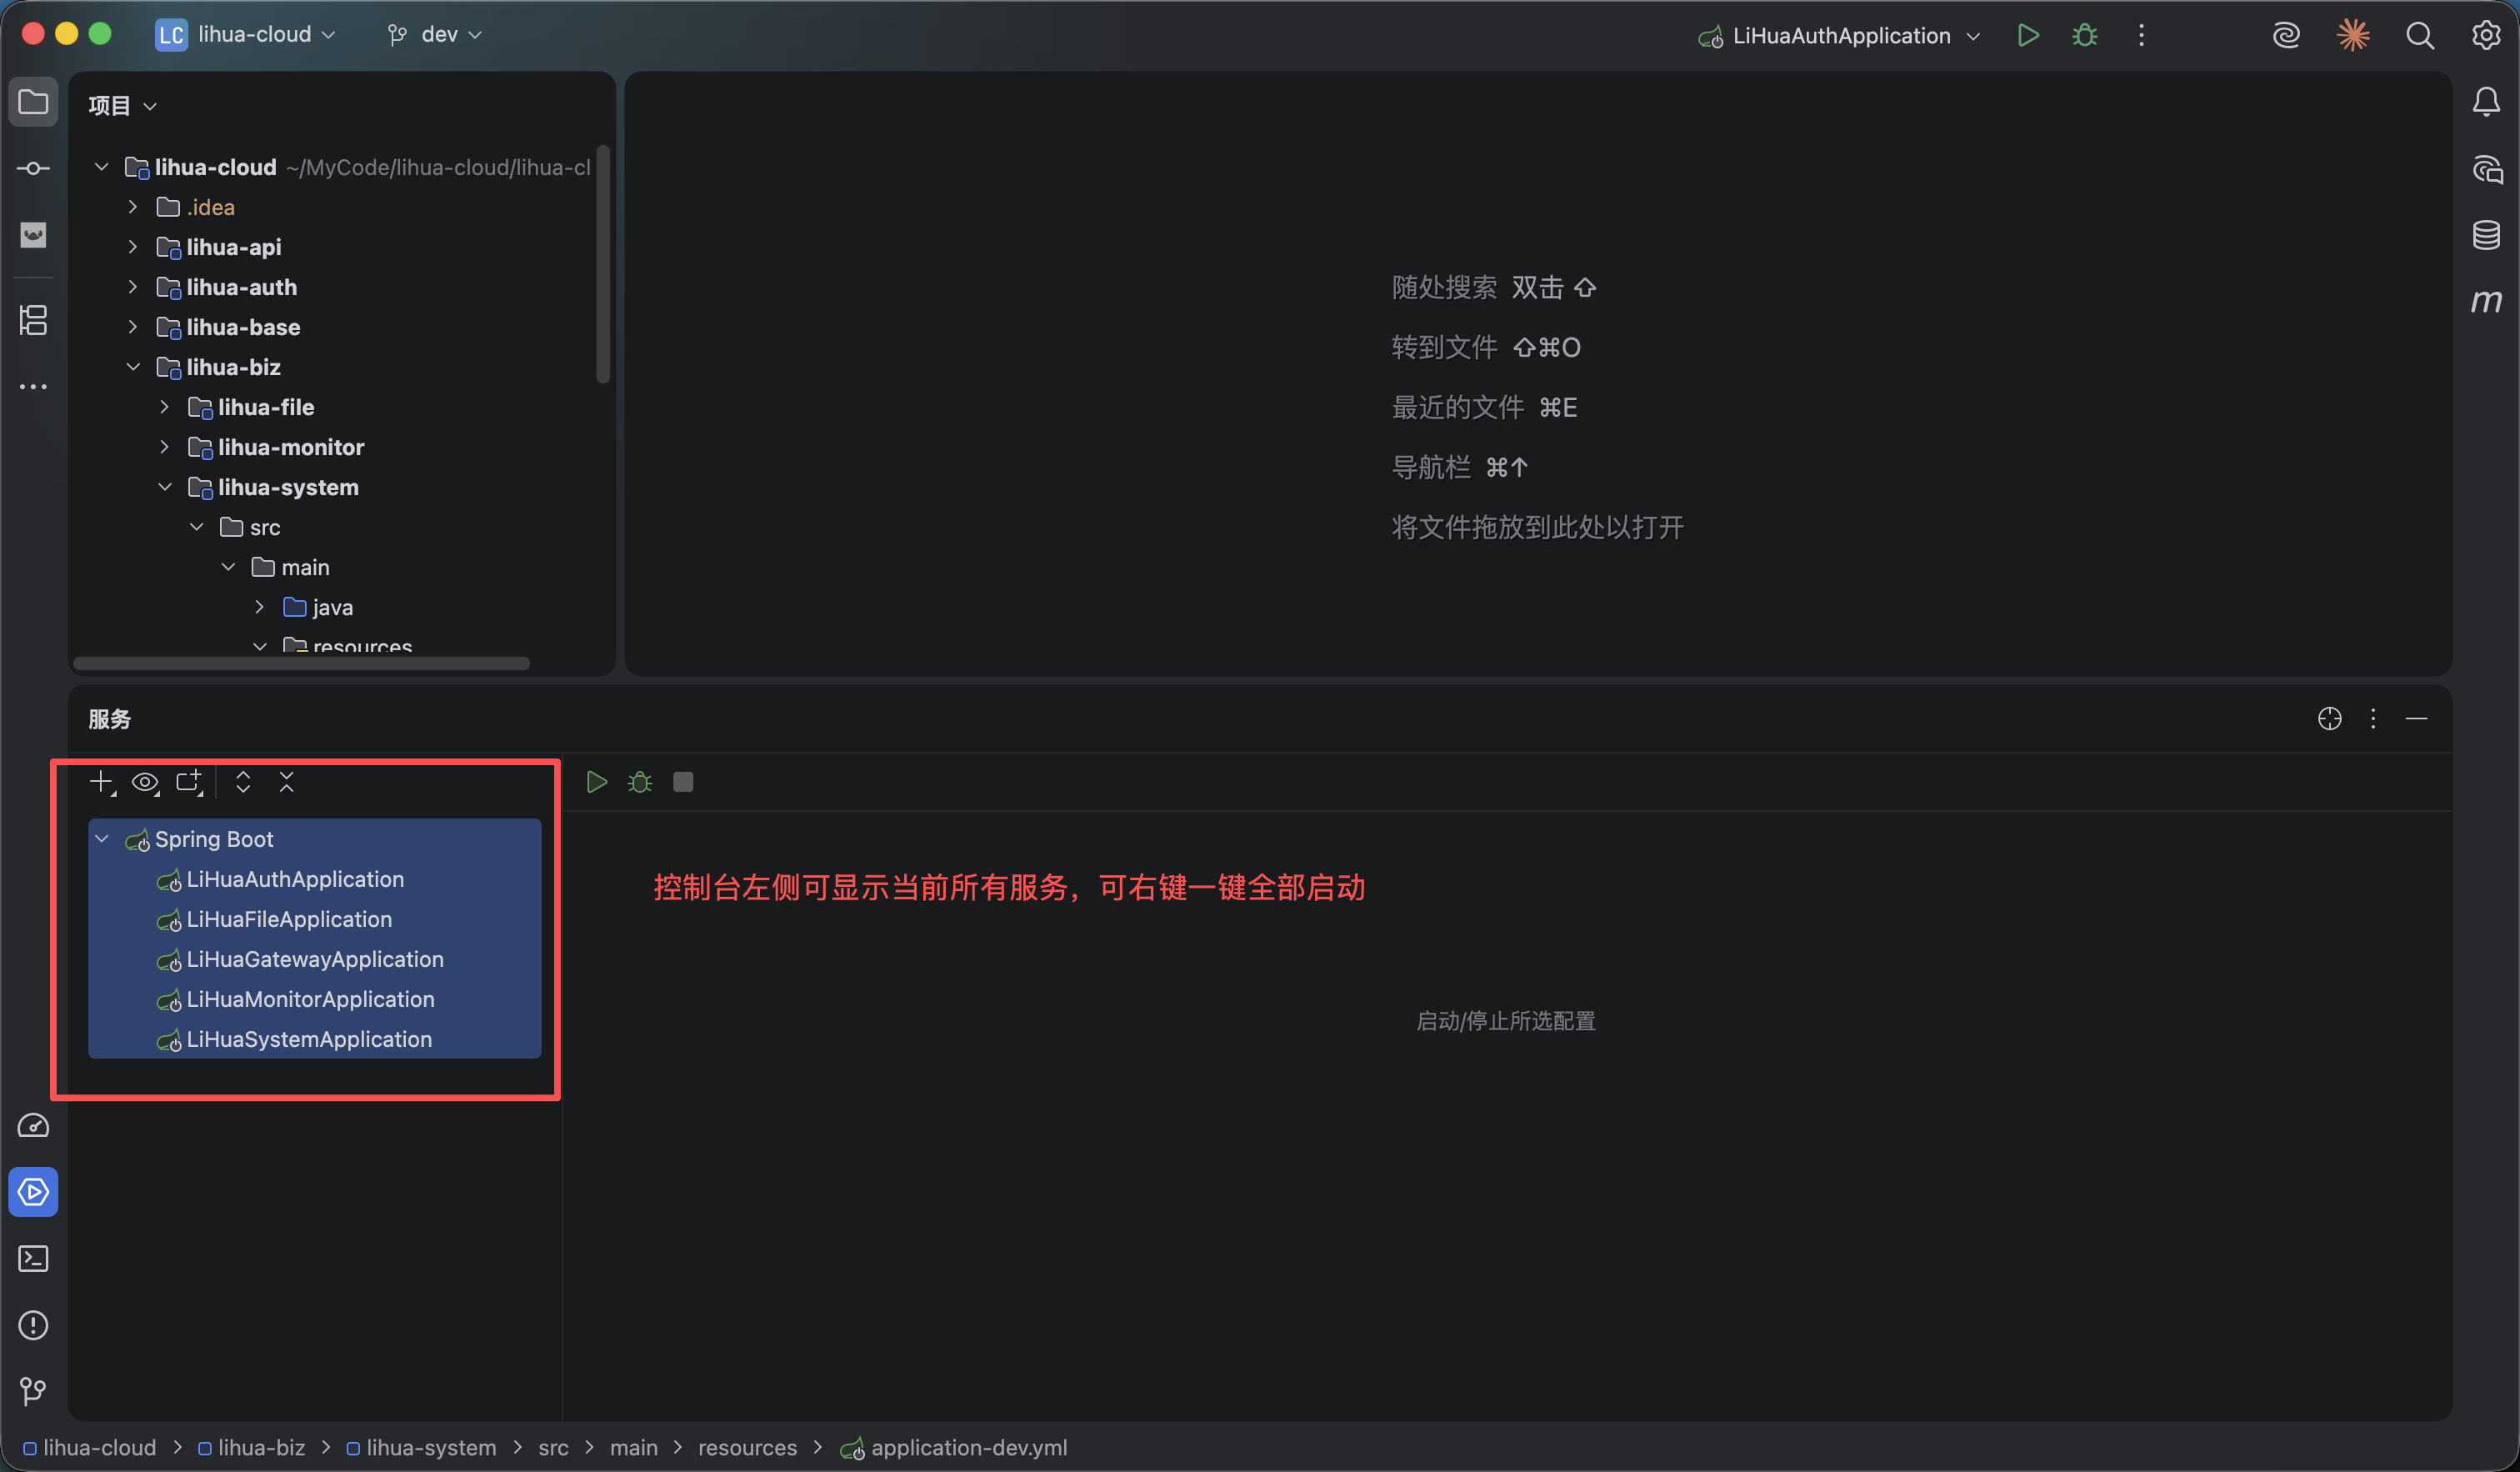Open services in new tab icon

pos(189,782)
